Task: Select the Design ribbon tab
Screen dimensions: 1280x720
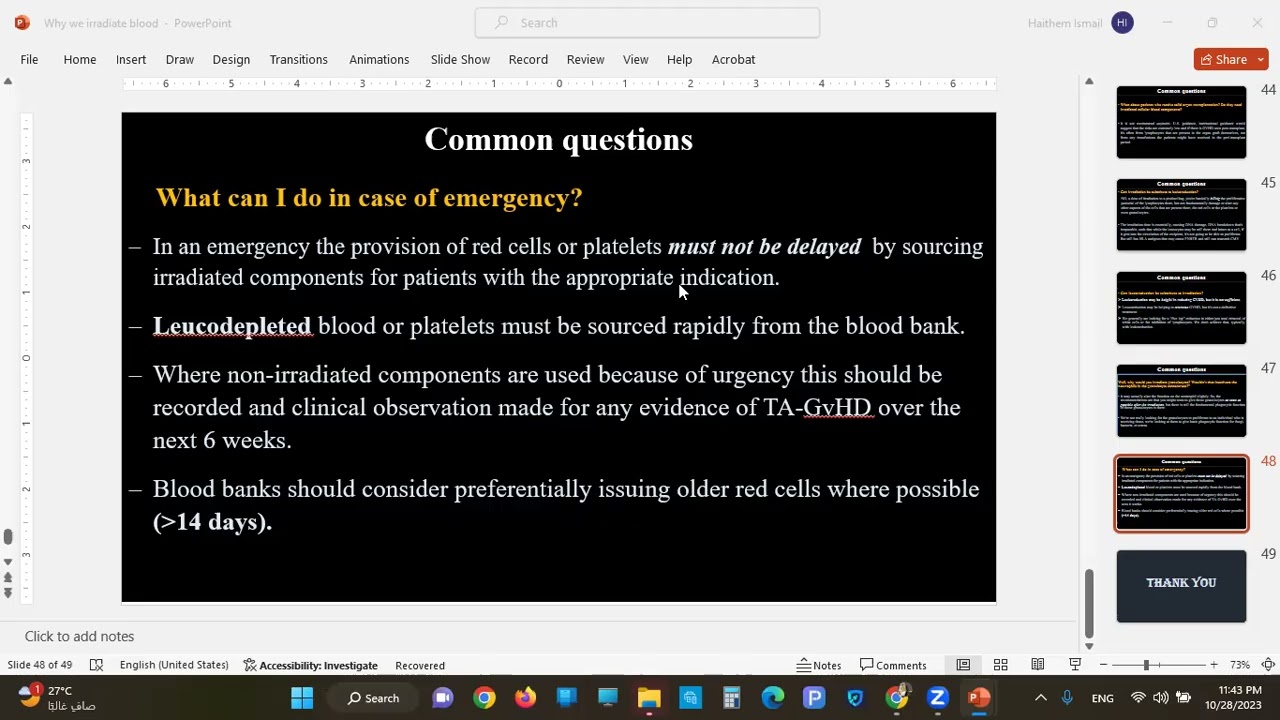Action: coord(231,59)
